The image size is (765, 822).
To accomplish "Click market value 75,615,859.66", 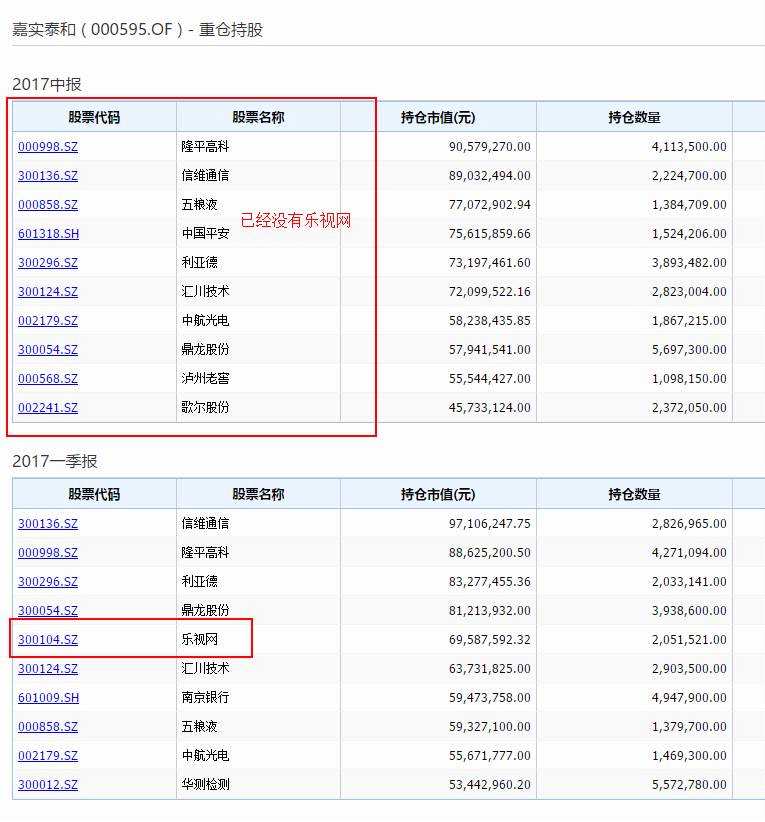I will pos(490,233).
